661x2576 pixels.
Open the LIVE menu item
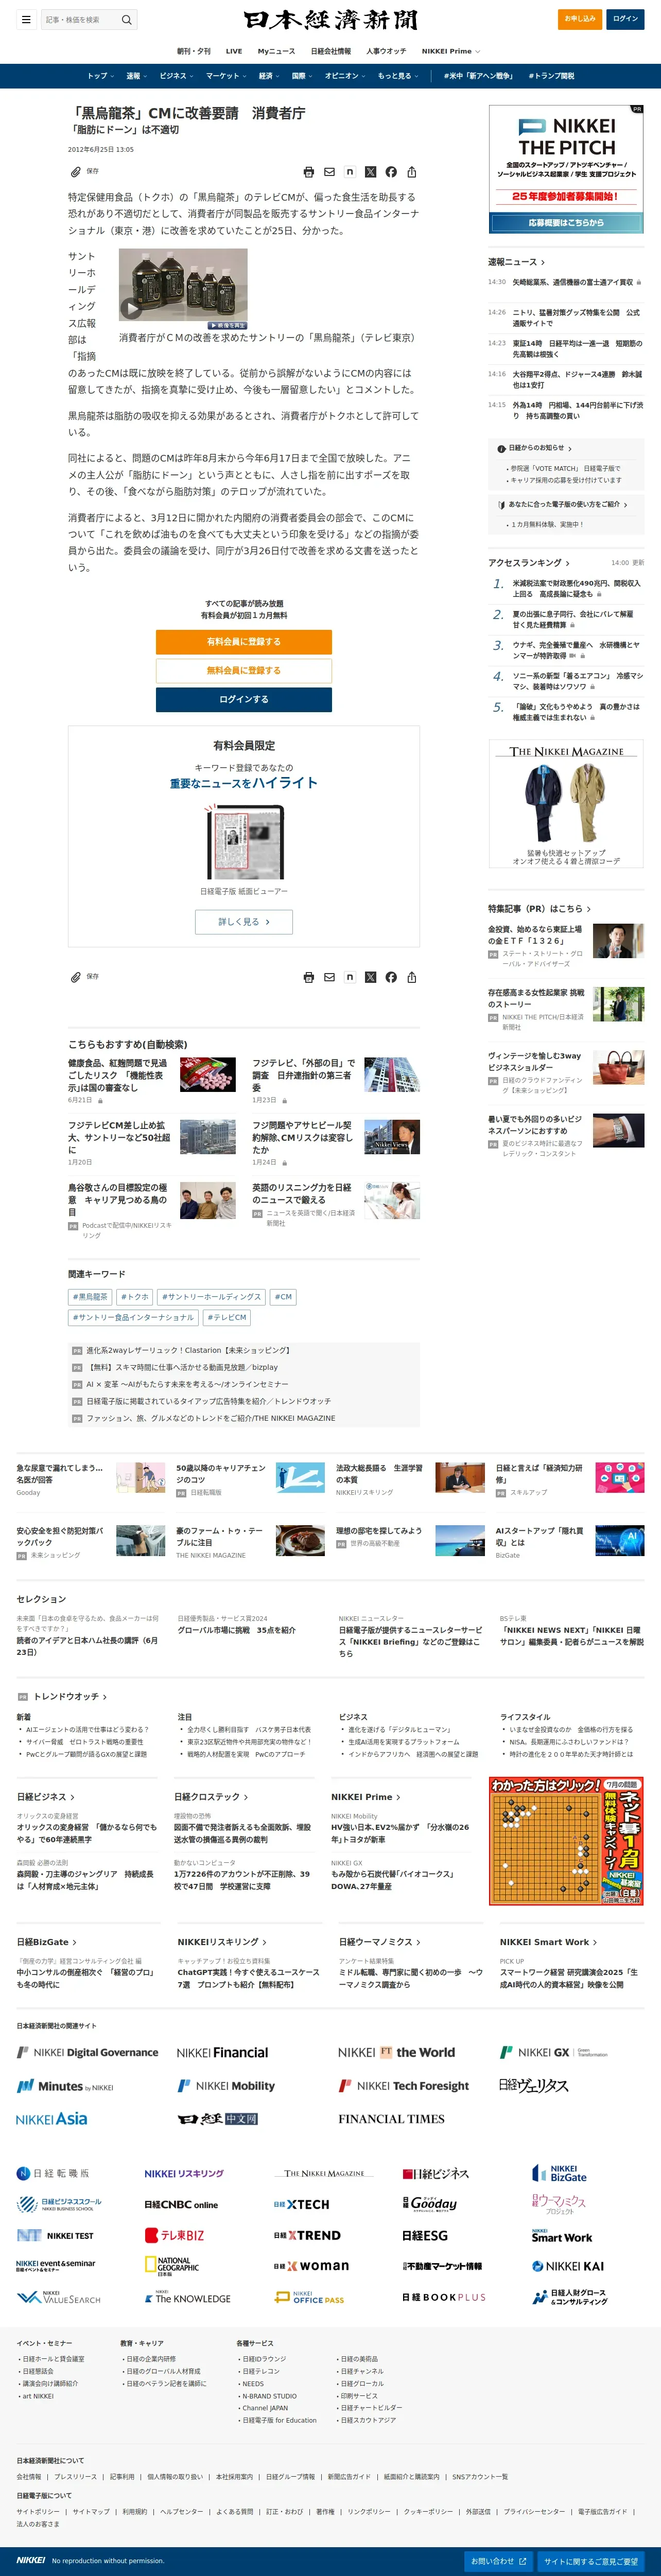[234, 51]
